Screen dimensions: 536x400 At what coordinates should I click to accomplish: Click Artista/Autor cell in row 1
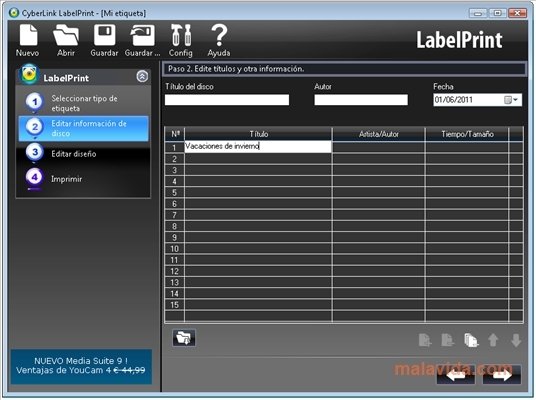[379, 147]
